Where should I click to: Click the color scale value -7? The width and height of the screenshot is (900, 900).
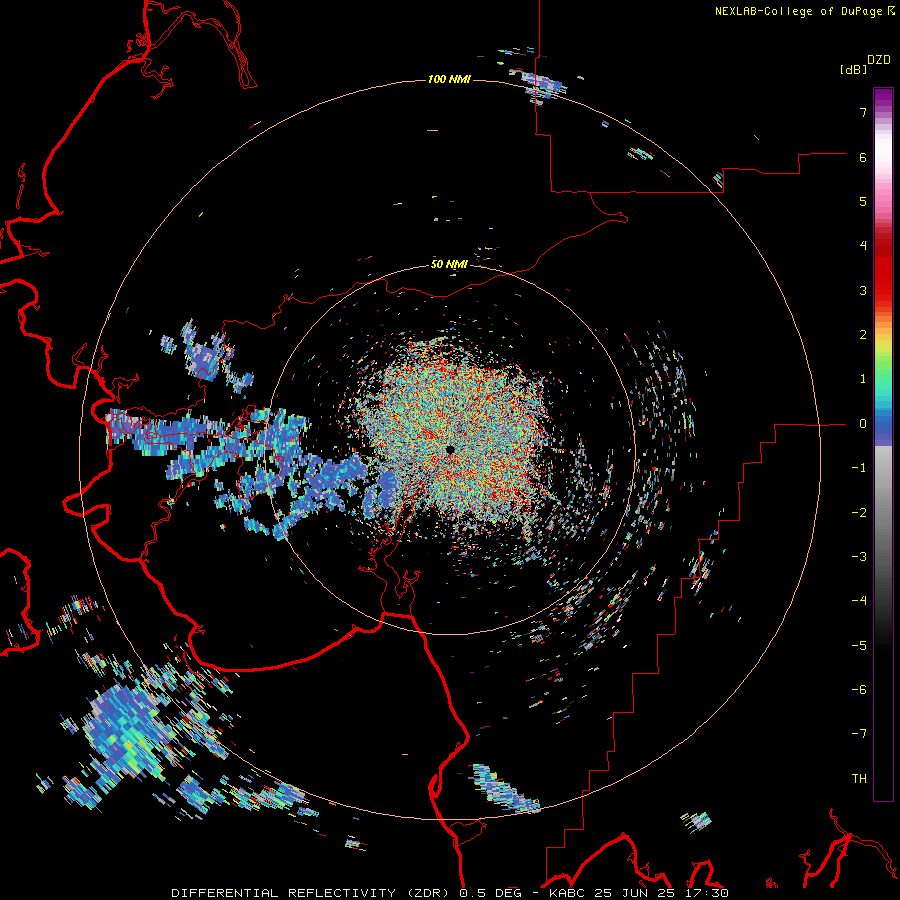[x=859, y=734]
